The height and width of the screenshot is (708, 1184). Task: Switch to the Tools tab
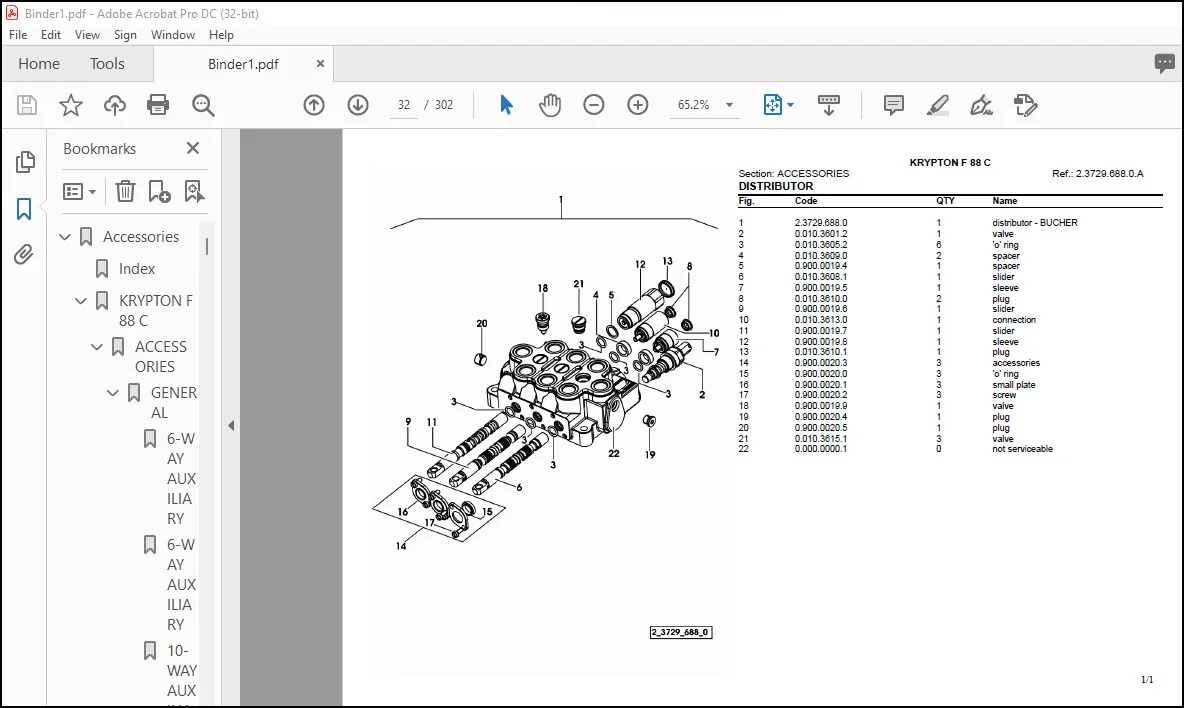click(x=107, y=64)
